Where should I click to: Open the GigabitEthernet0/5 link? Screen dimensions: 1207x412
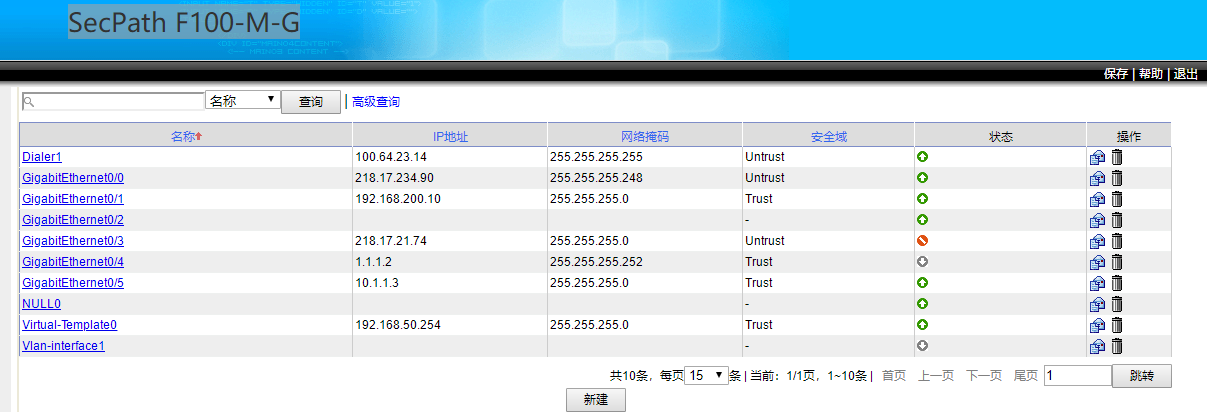click(73, 283)
